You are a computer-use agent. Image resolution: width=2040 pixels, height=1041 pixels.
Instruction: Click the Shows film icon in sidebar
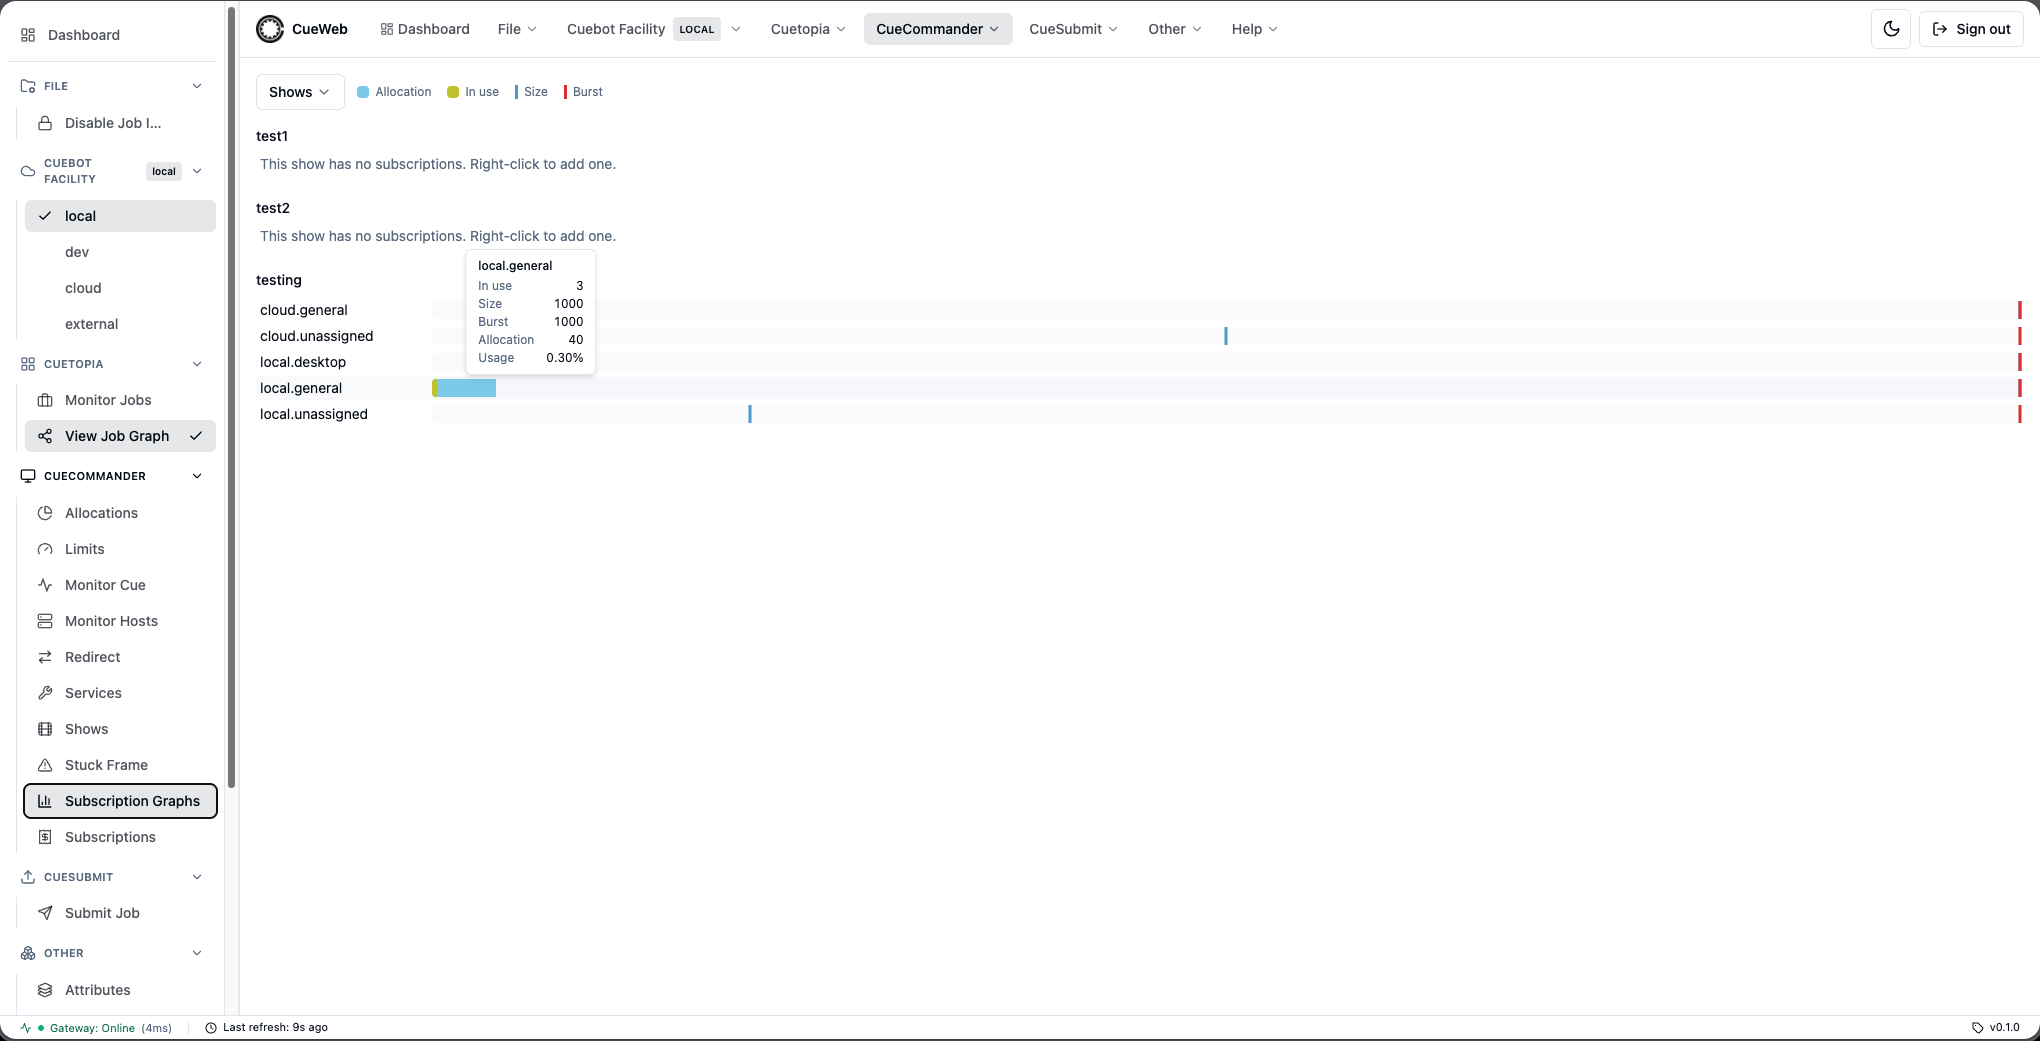coord(45,729)
